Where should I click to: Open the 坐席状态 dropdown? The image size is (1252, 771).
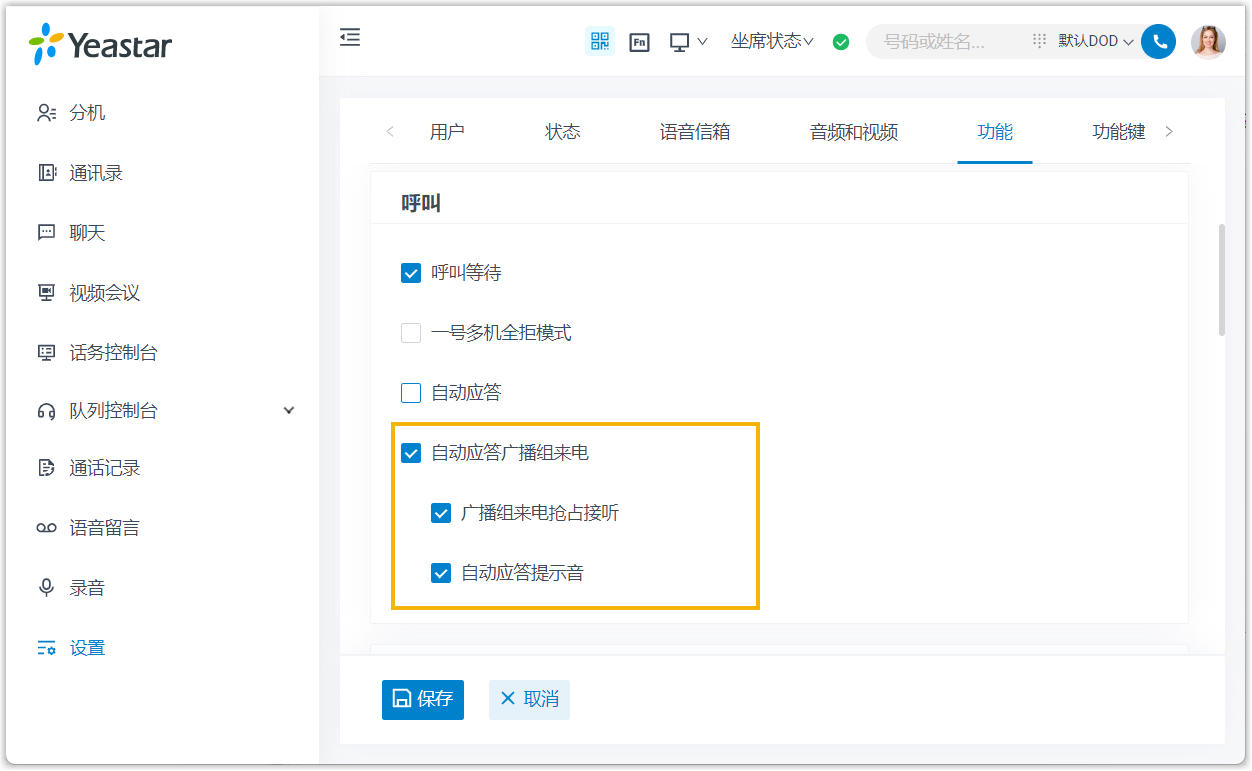click(x=772, y=41)
